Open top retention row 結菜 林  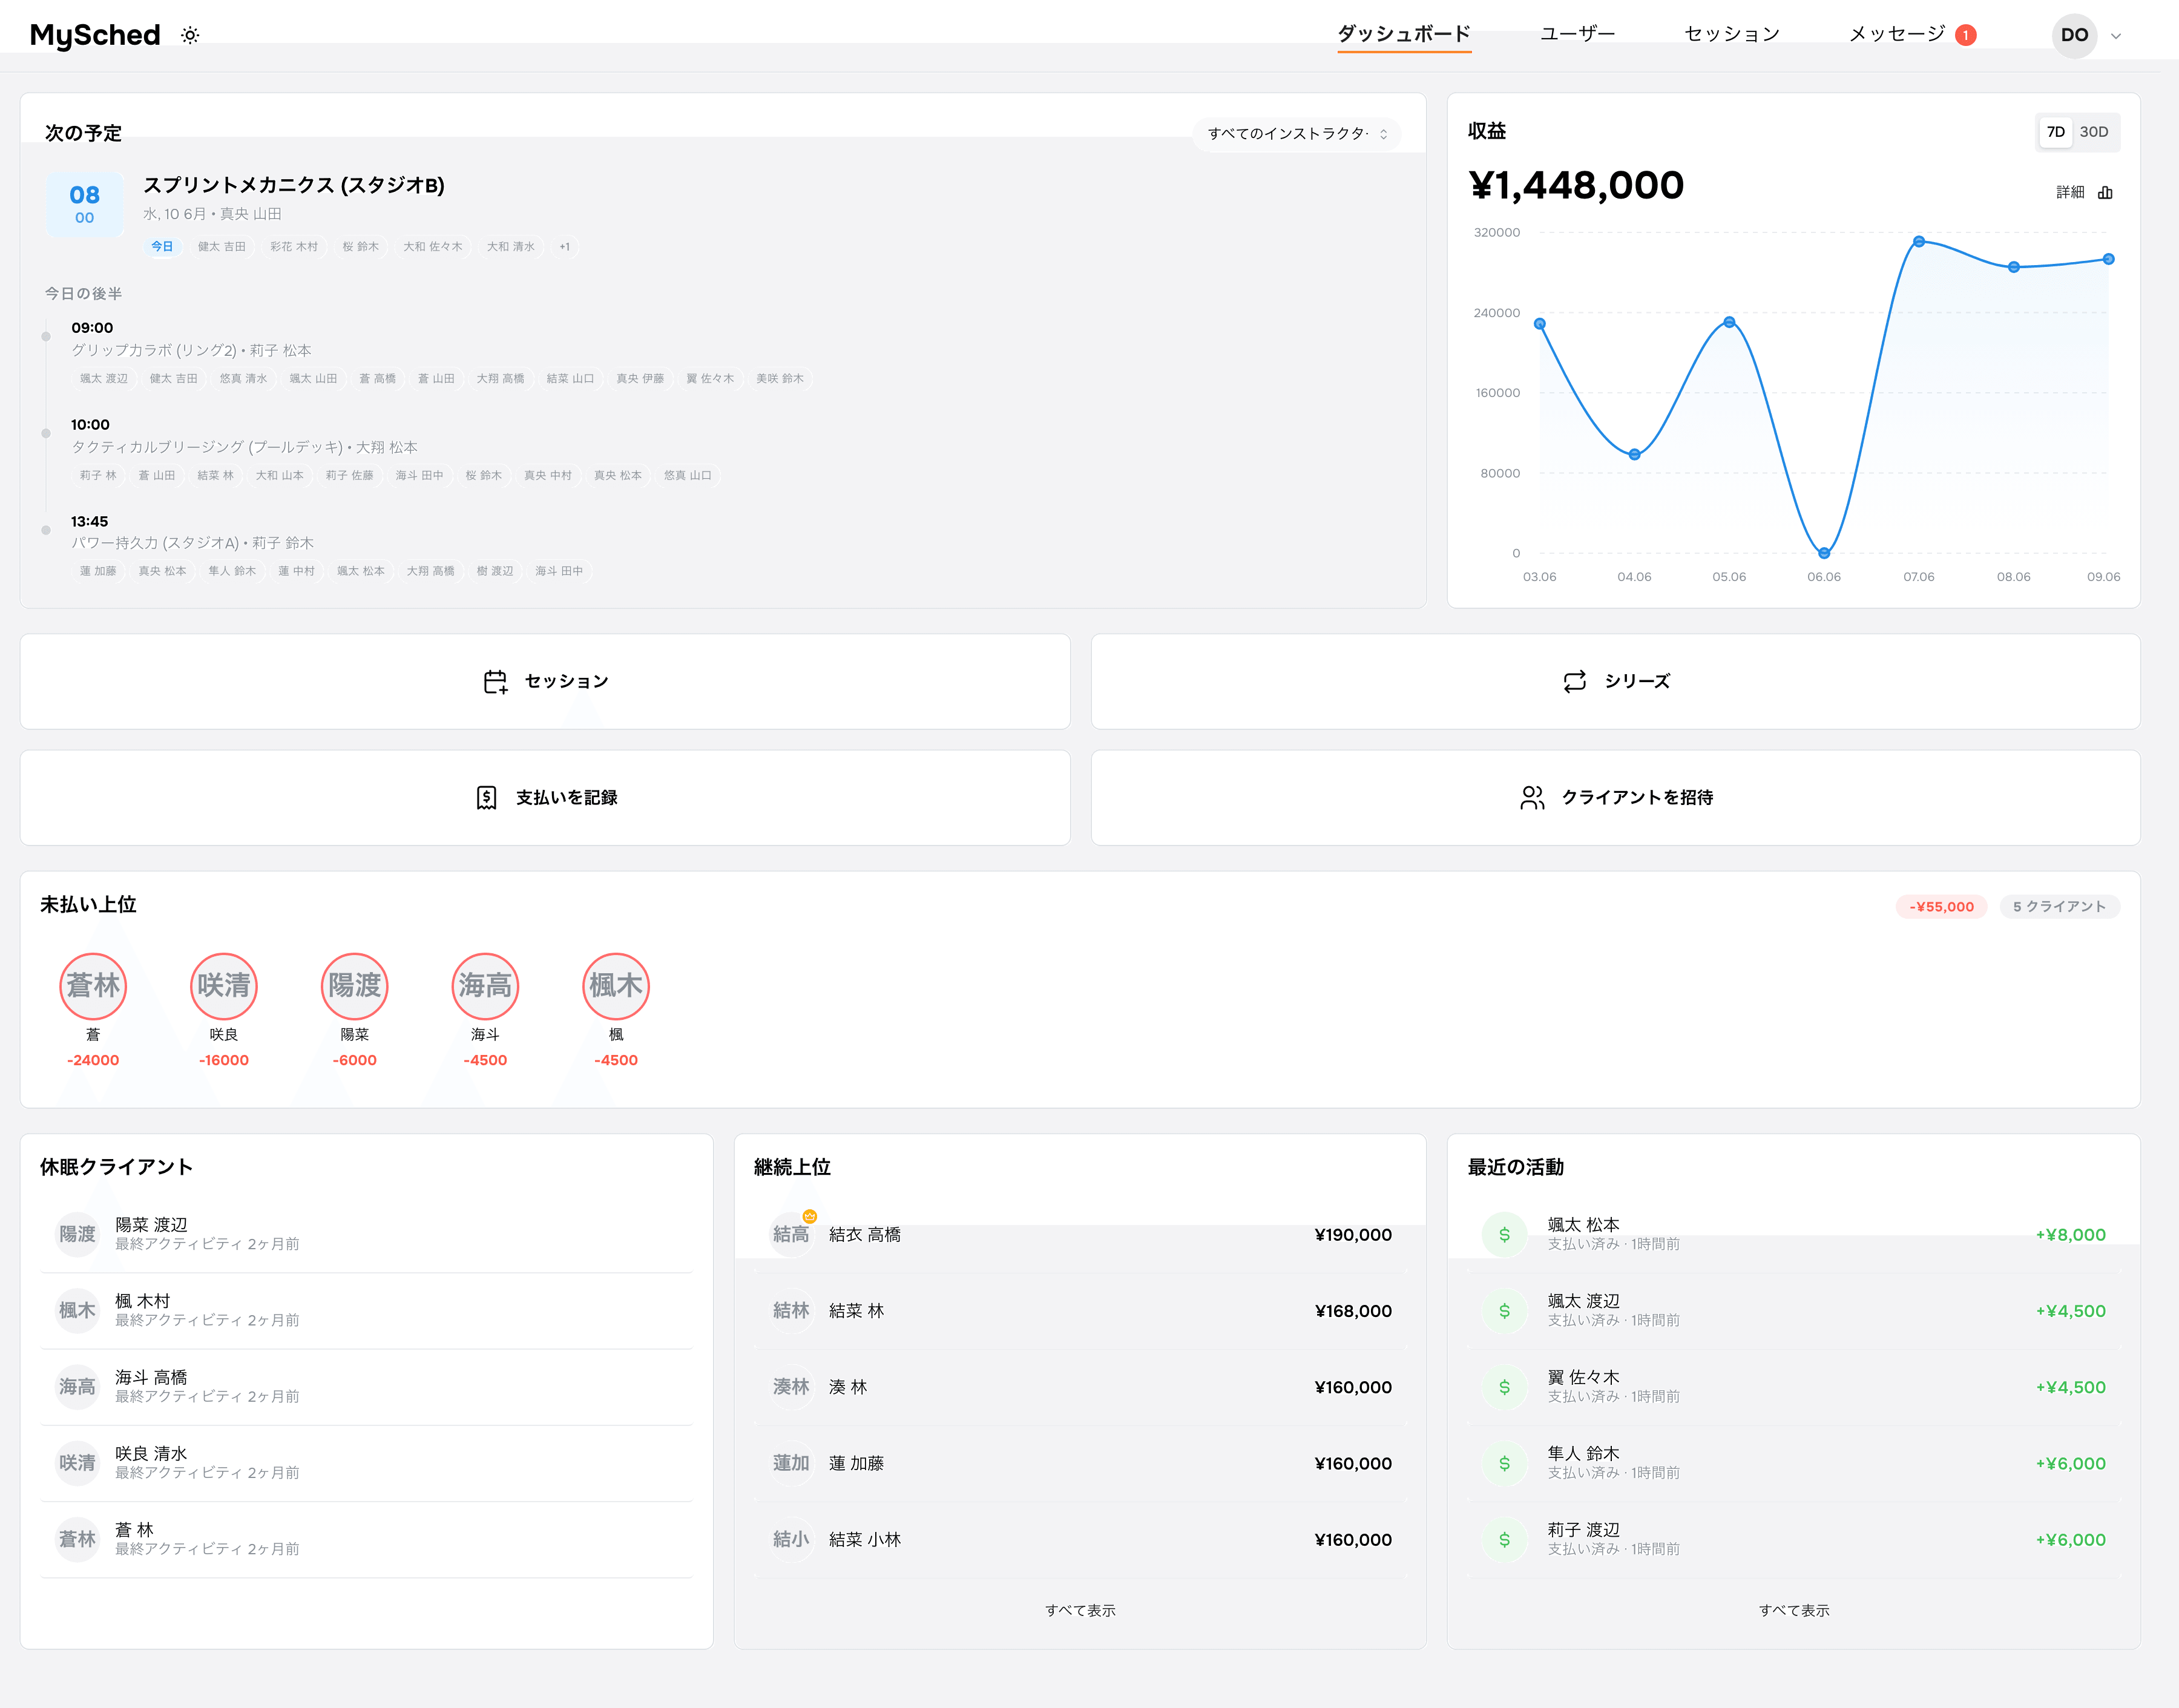pos(1080,1310)
